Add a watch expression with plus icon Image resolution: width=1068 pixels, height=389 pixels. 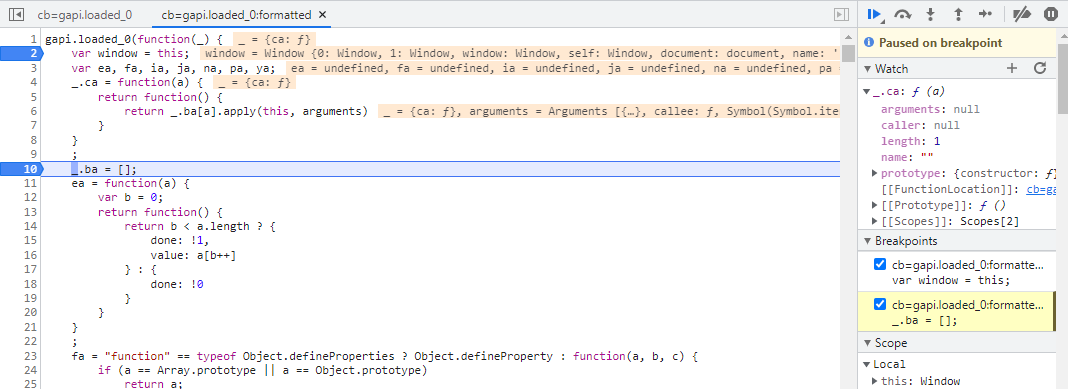1011,68
